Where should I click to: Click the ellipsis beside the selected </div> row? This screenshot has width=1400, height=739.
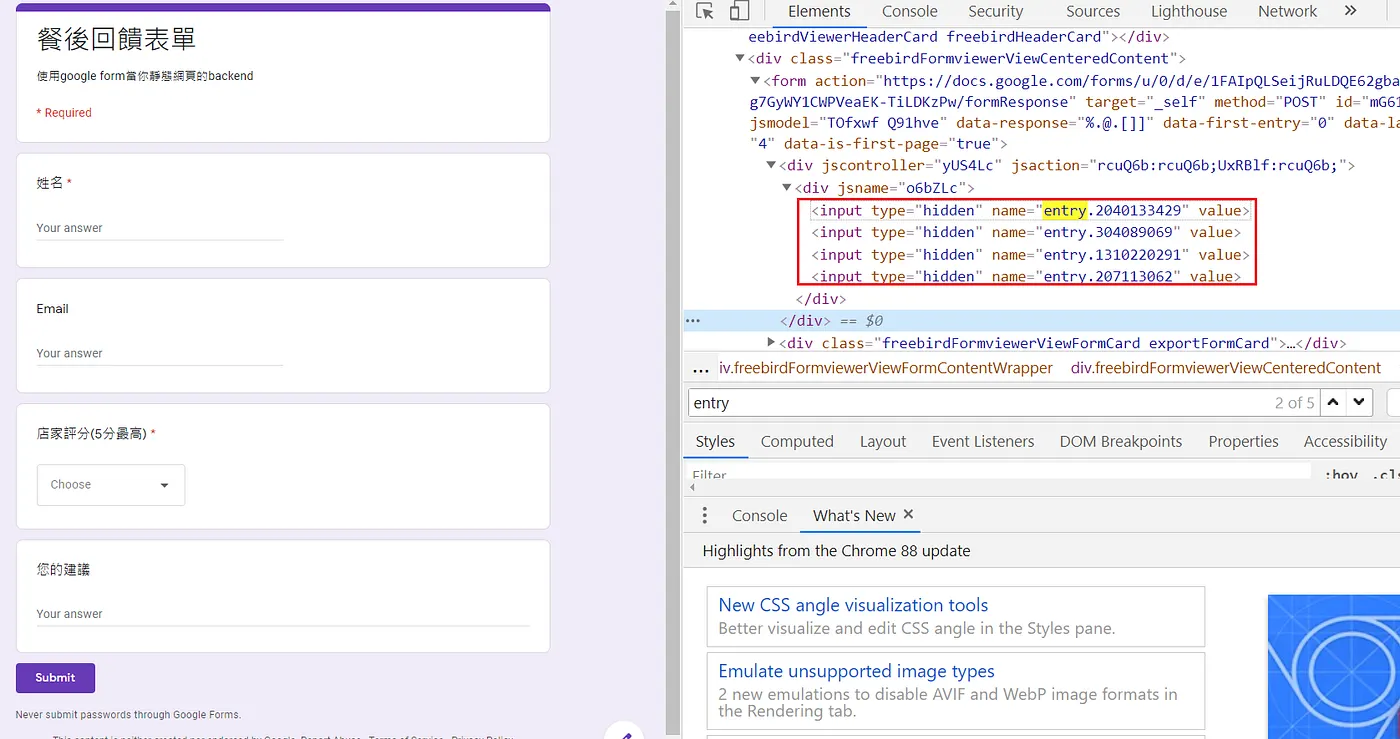pos(692,321)
